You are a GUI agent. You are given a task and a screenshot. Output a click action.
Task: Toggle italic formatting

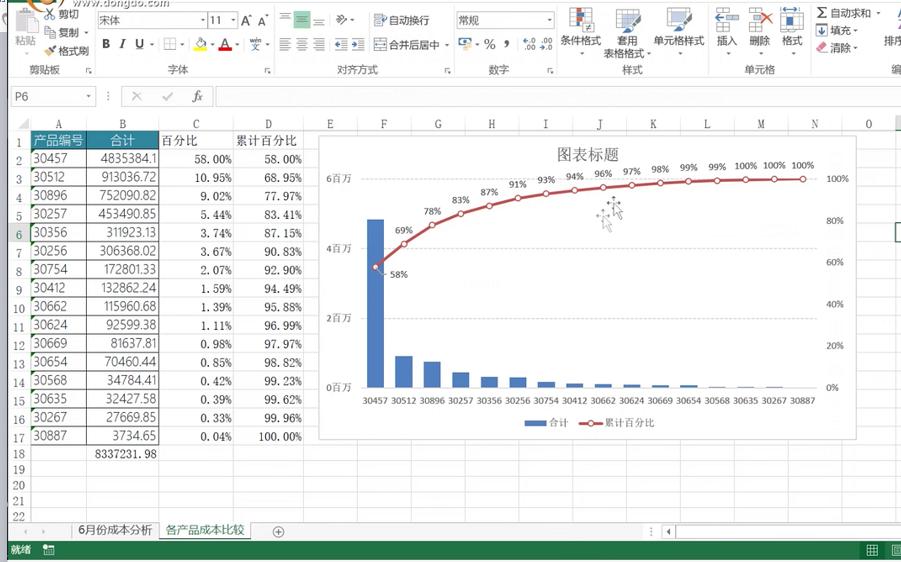click(x=122, y=44)
